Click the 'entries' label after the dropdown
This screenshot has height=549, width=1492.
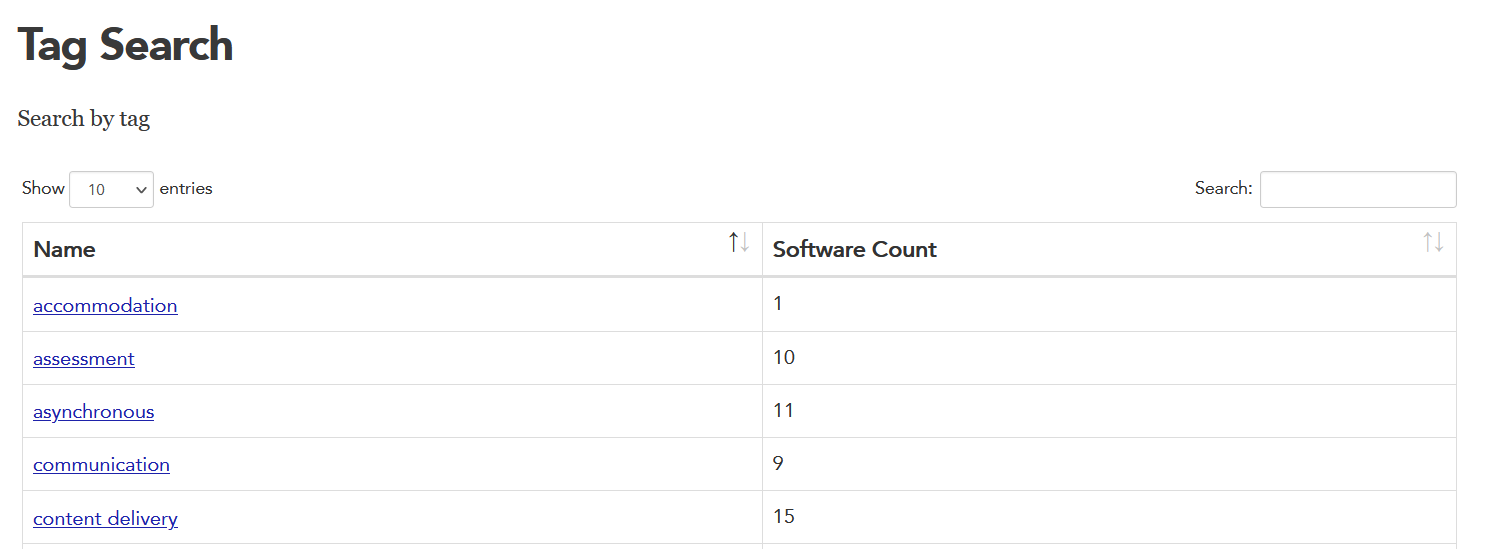[186, 188]
